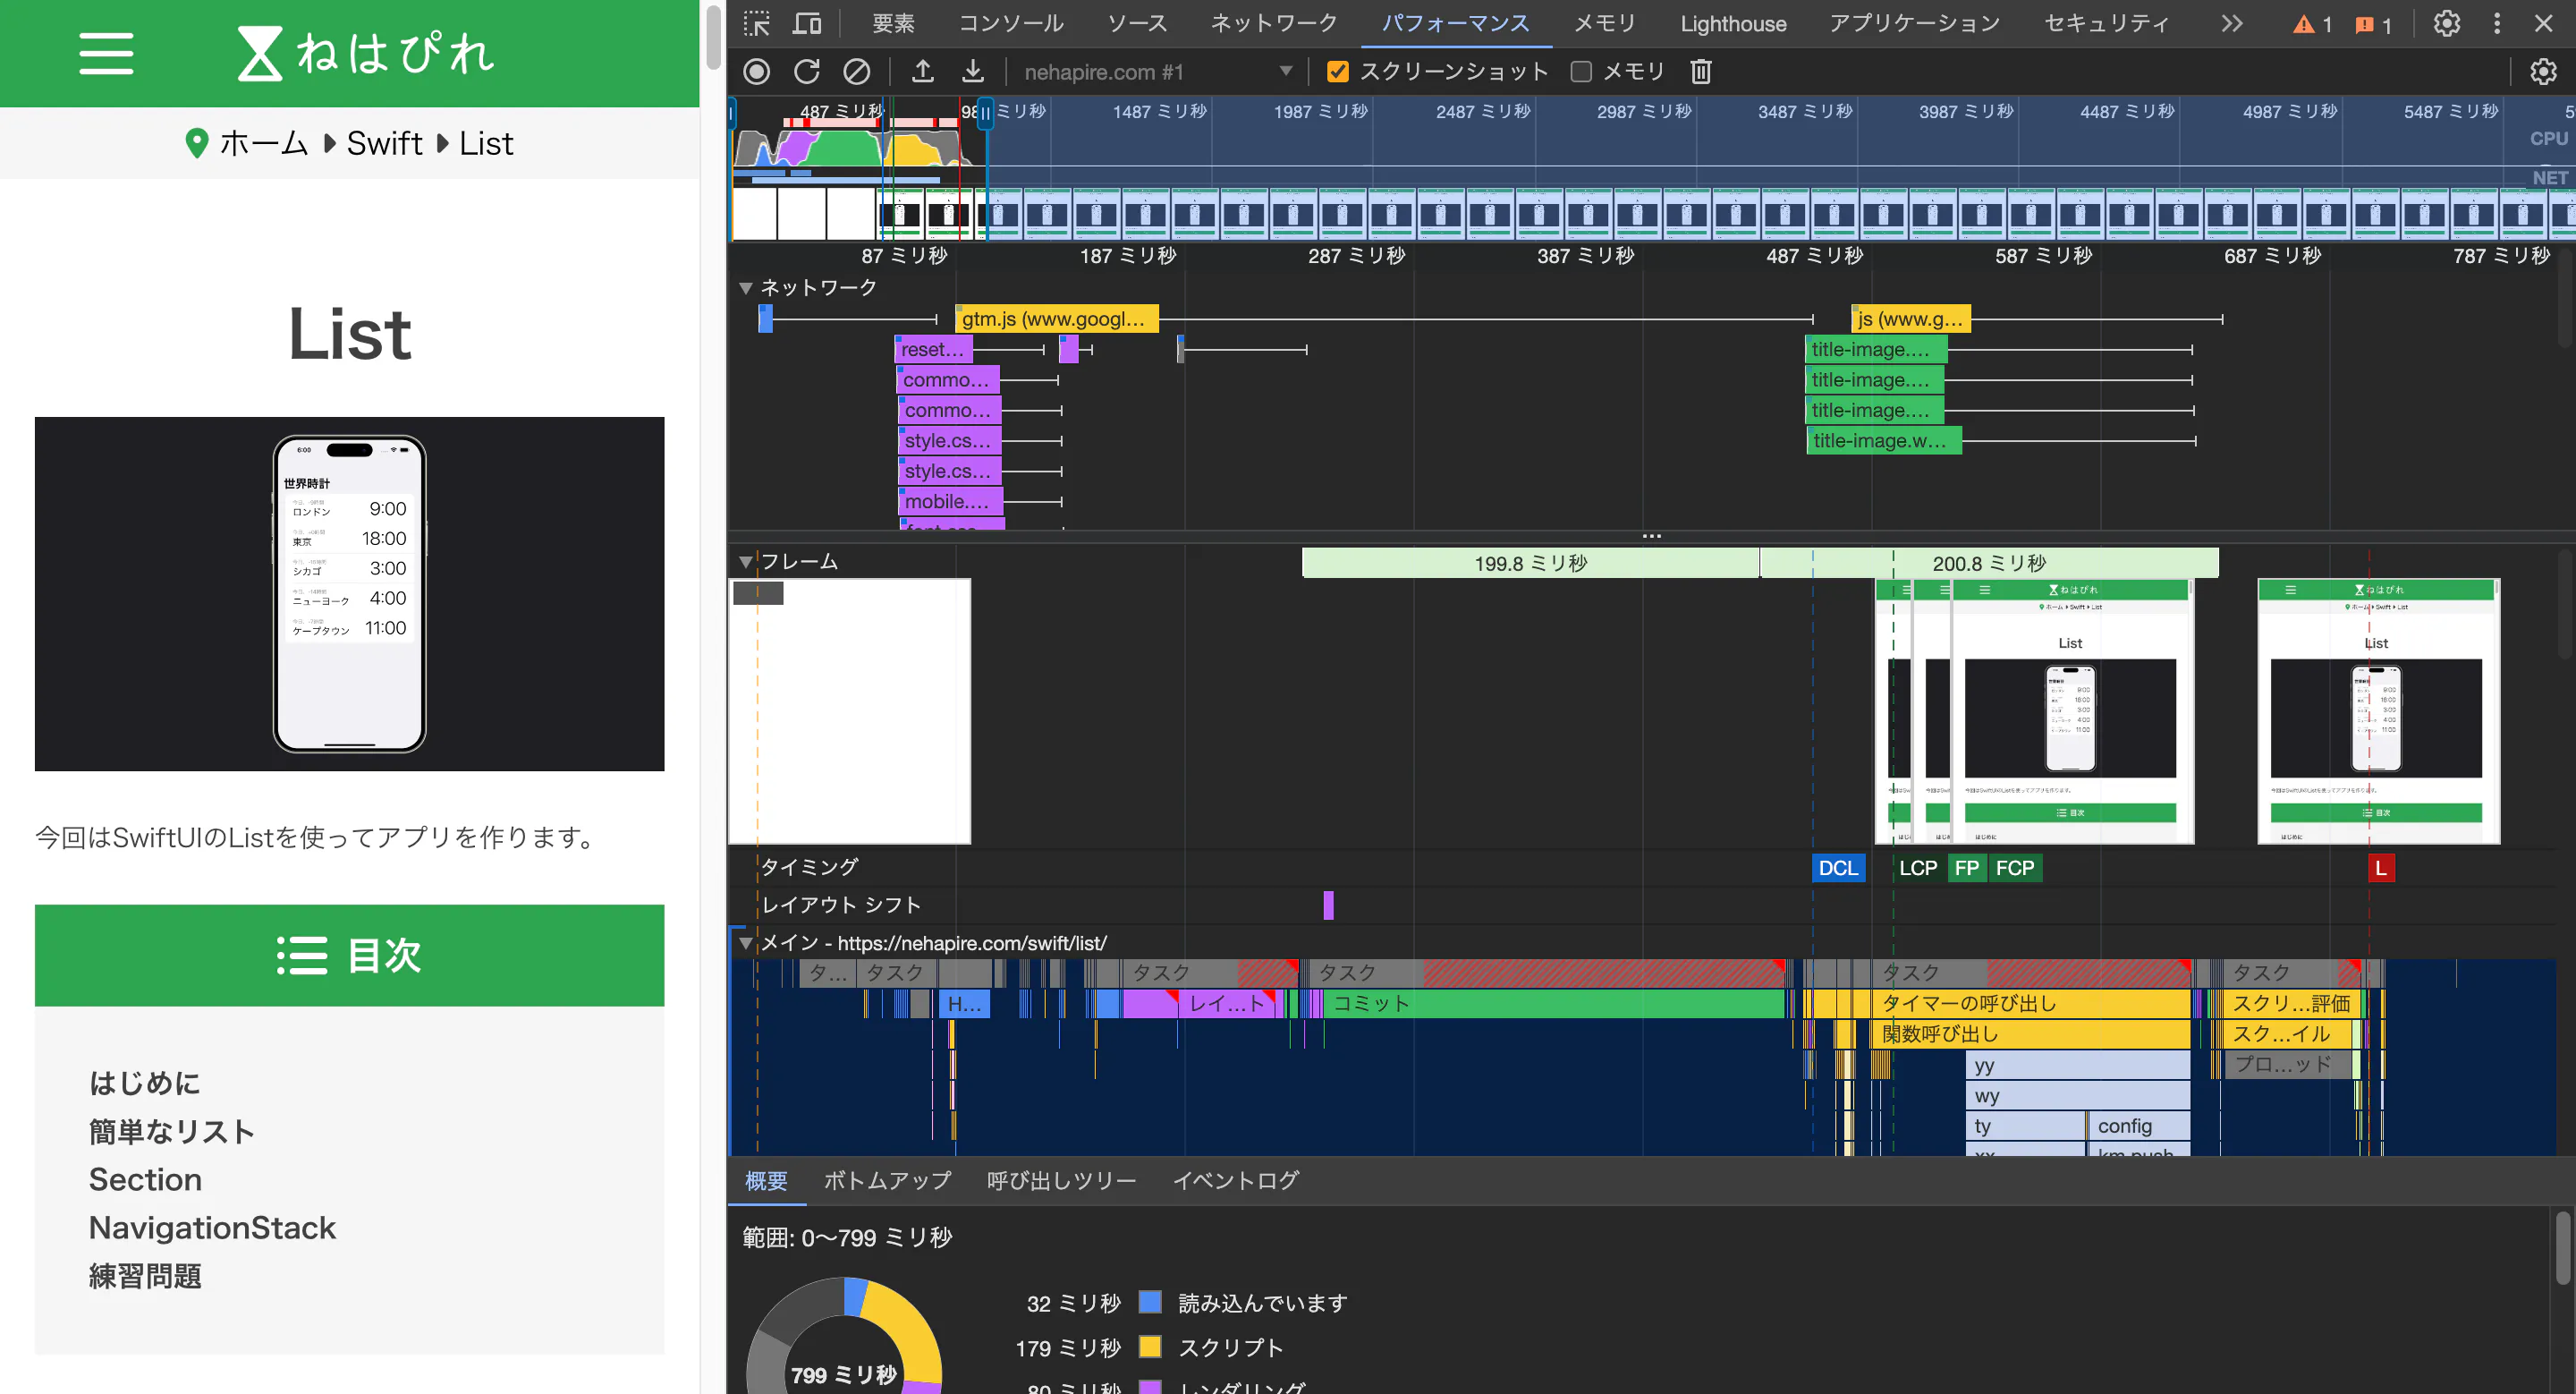Collapse the フレーム track
This screenshot has width=2576, height=1394.
pyautogui.click(x=745, y=562)
